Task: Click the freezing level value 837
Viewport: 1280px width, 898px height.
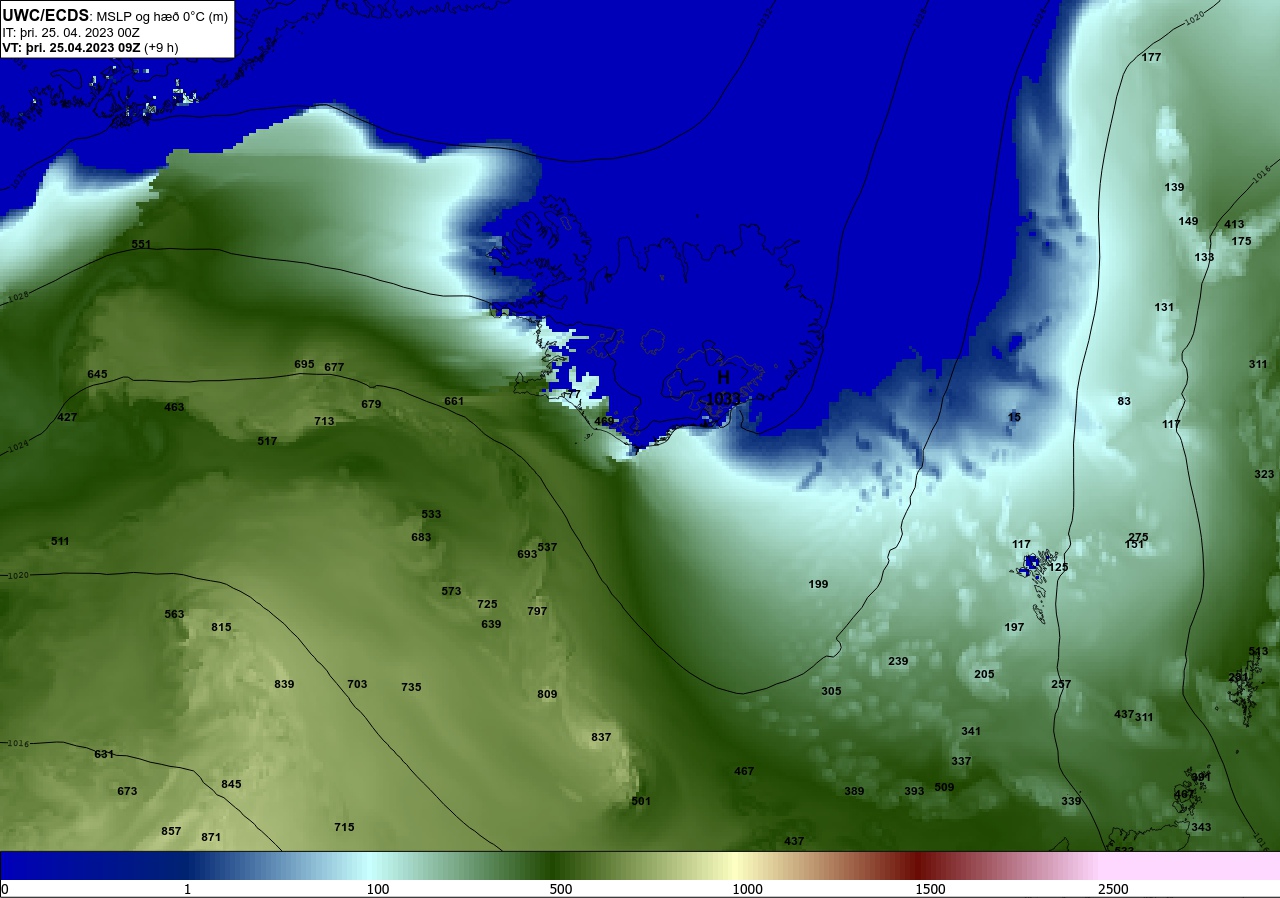Action: (x=601, y=737)
